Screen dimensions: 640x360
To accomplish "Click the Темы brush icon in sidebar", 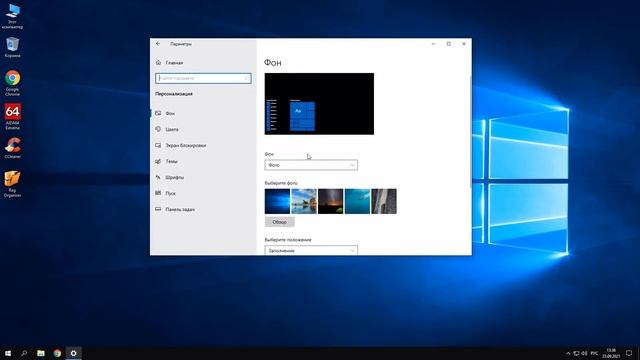I will tap(158, 161).
